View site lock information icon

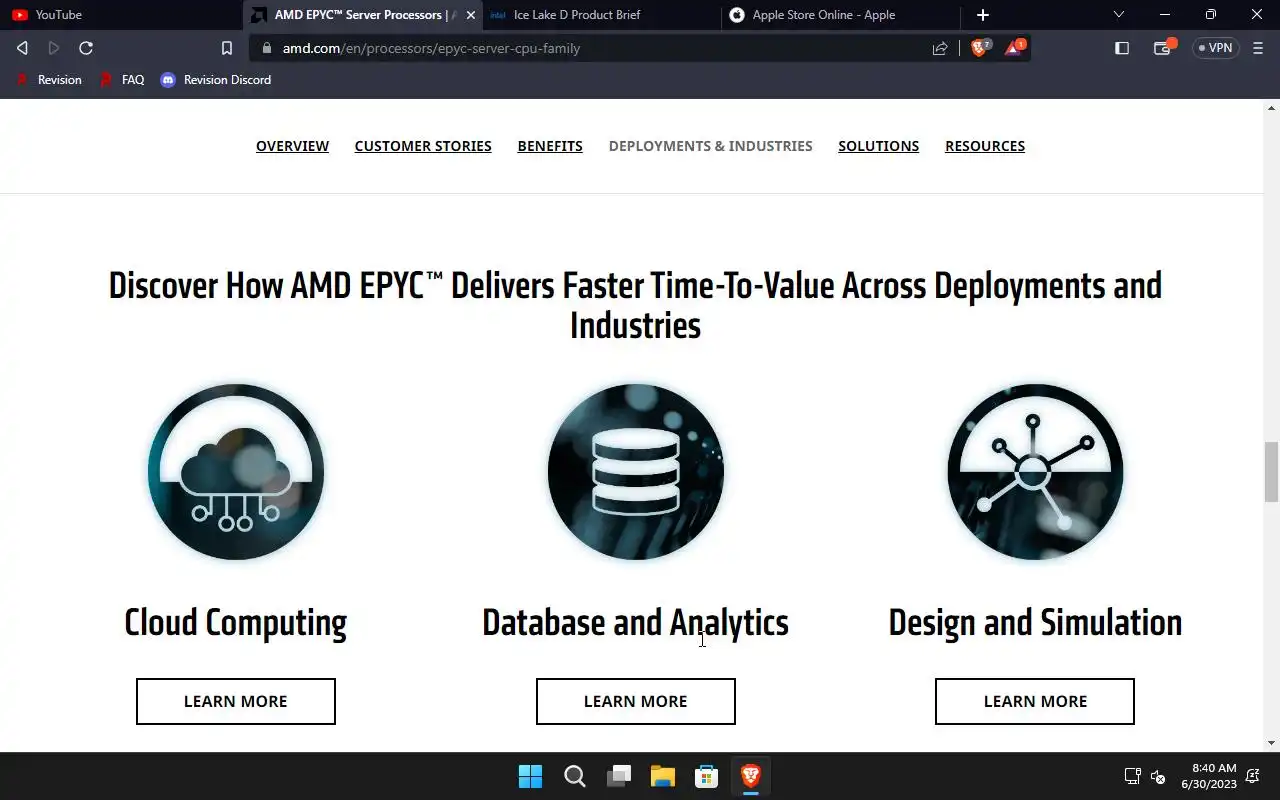[266, 48]
